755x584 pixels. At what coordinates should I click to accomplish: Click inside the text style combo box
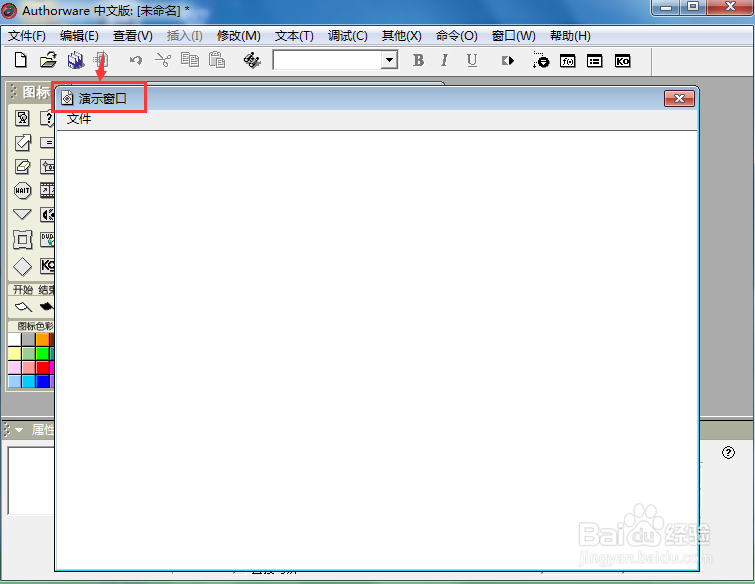[x=327, y=60]
